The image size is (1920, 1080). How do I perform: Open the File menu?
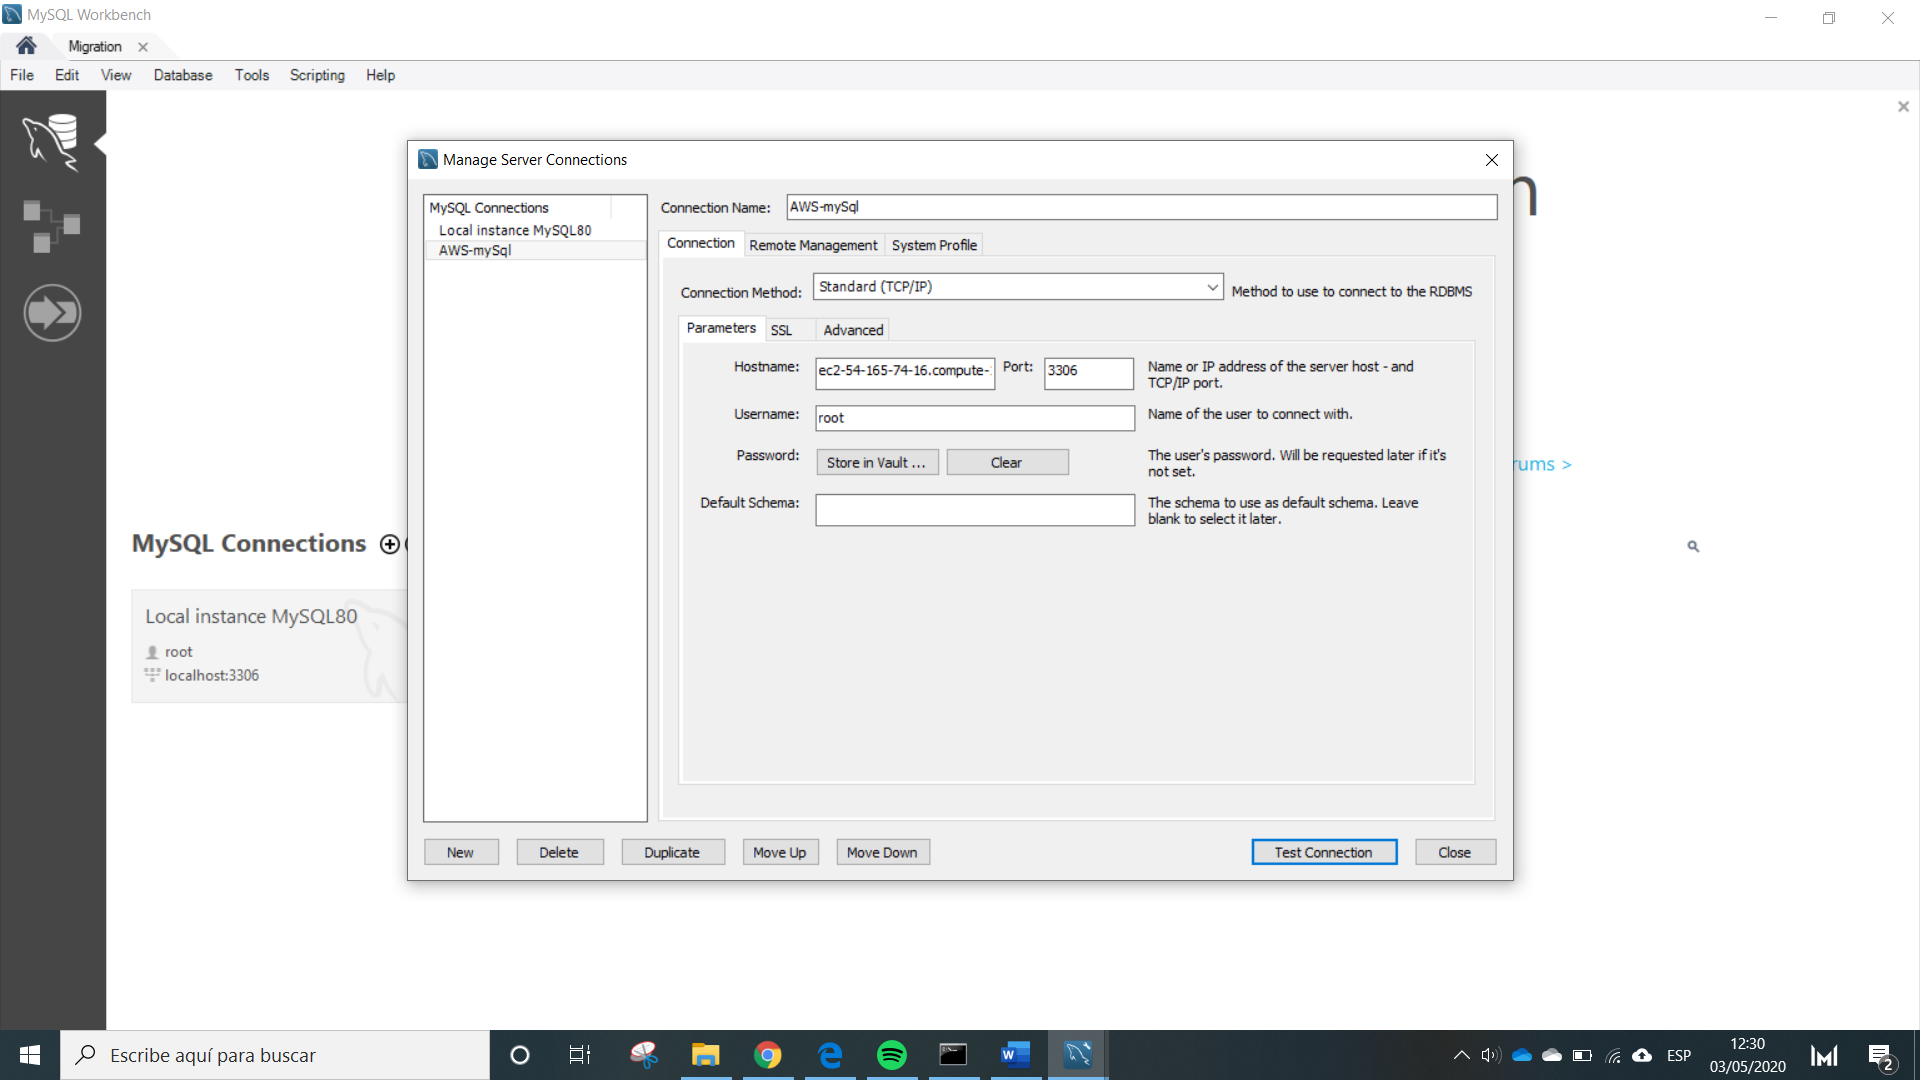coord(22,75)
